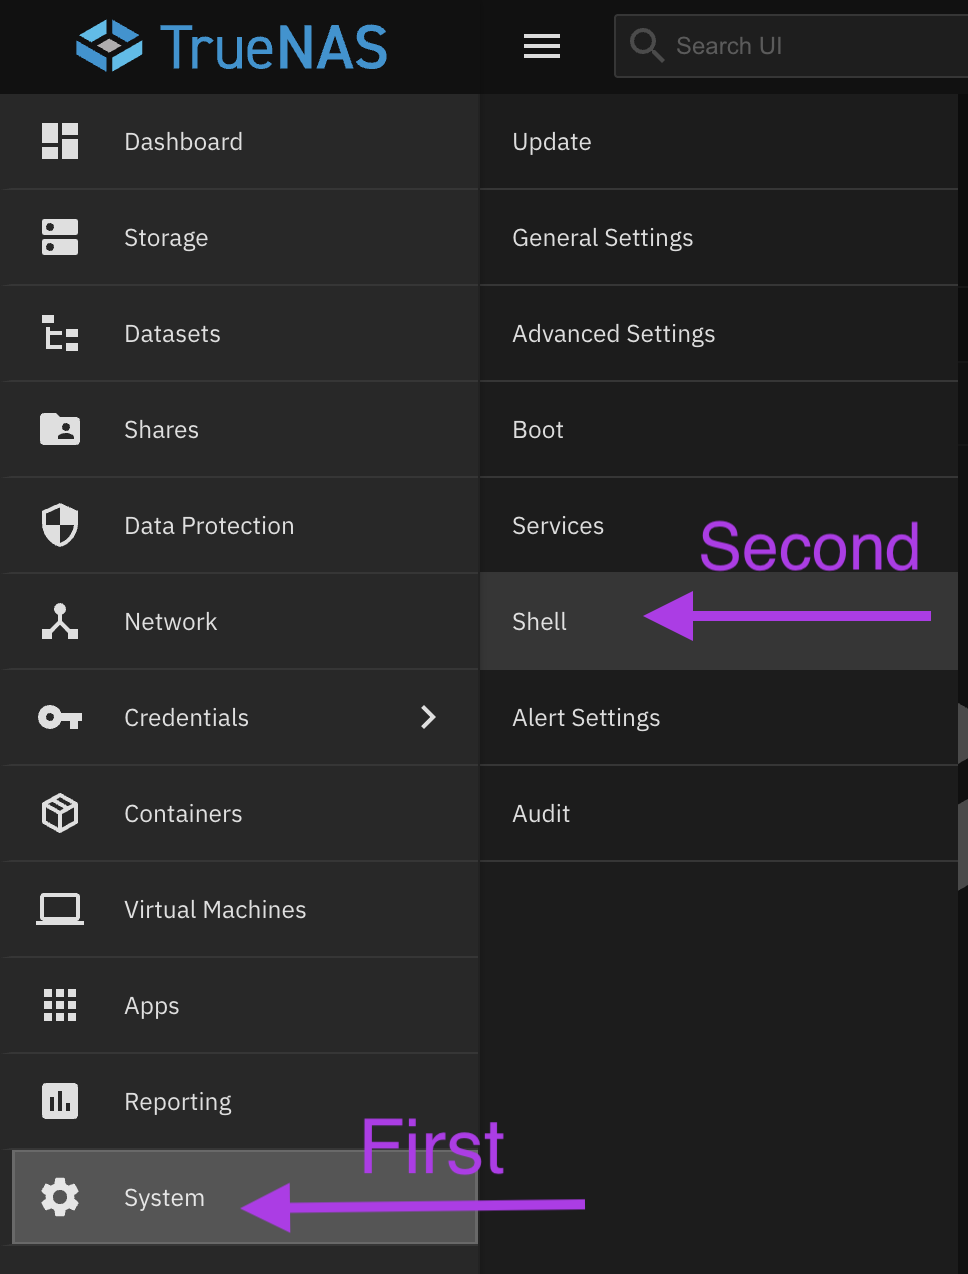The width and height of the screenshot is (968, 1274).
Task: Open the Audit page link
Action: [541, 814]
